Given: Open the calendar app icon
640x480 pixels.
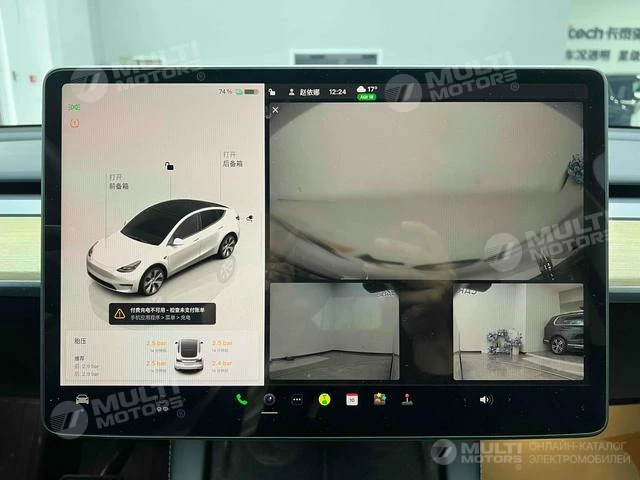Looking at the screenshot, I should click(x=352, y=399).
